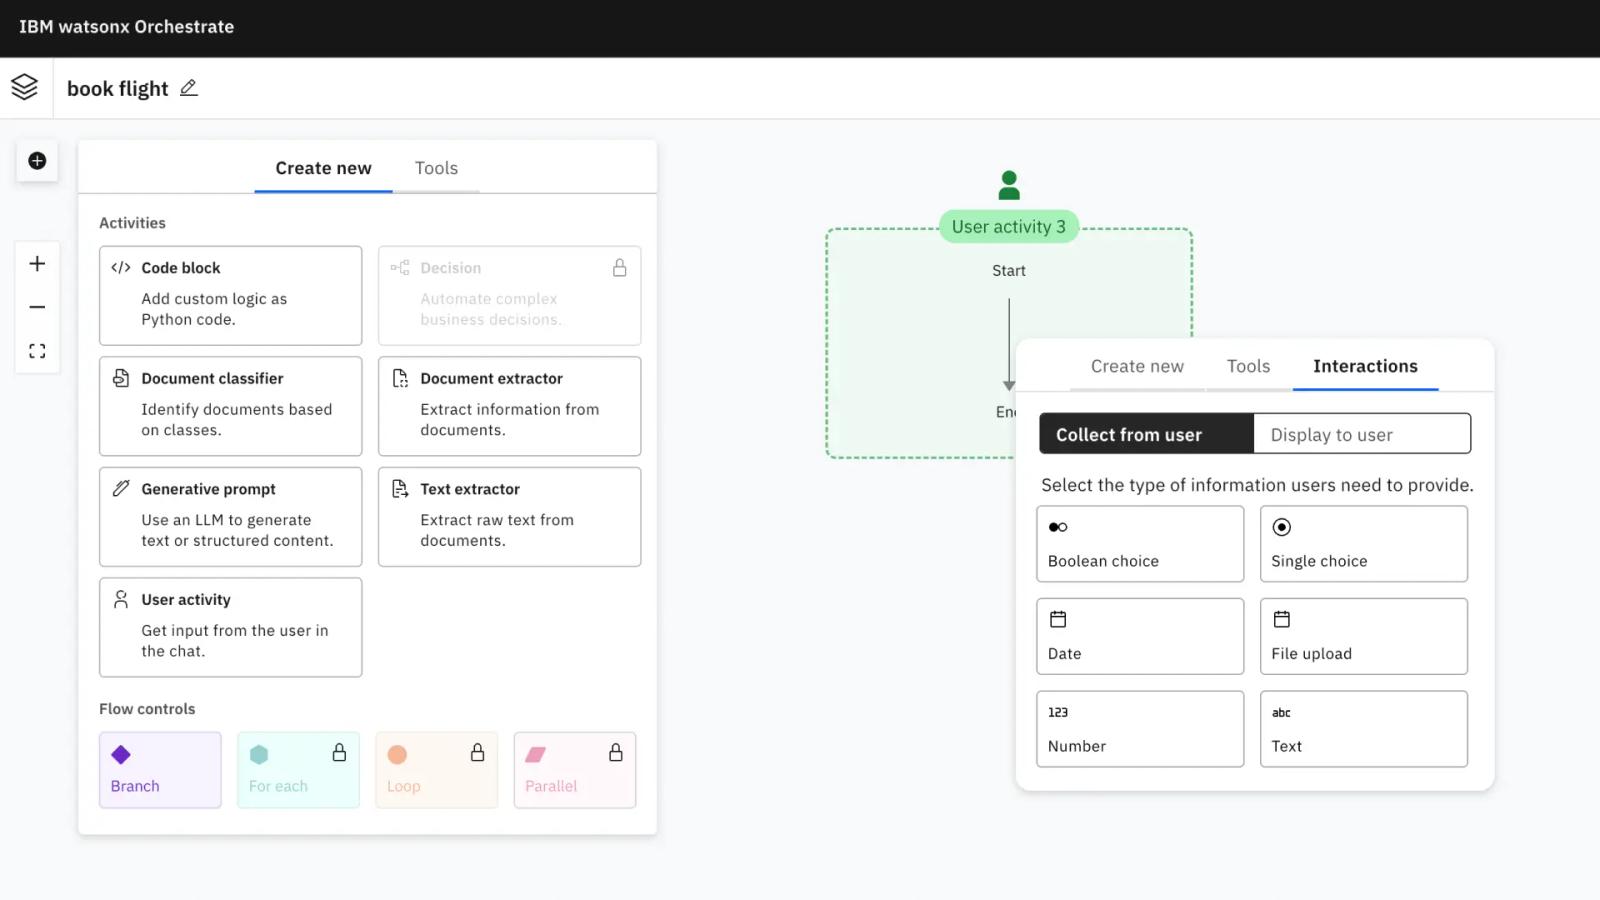Image resolution: width=1600 pixels, height=900 pixels.
Task: Open the Create new tab in left panel
Action: point(323,168)
